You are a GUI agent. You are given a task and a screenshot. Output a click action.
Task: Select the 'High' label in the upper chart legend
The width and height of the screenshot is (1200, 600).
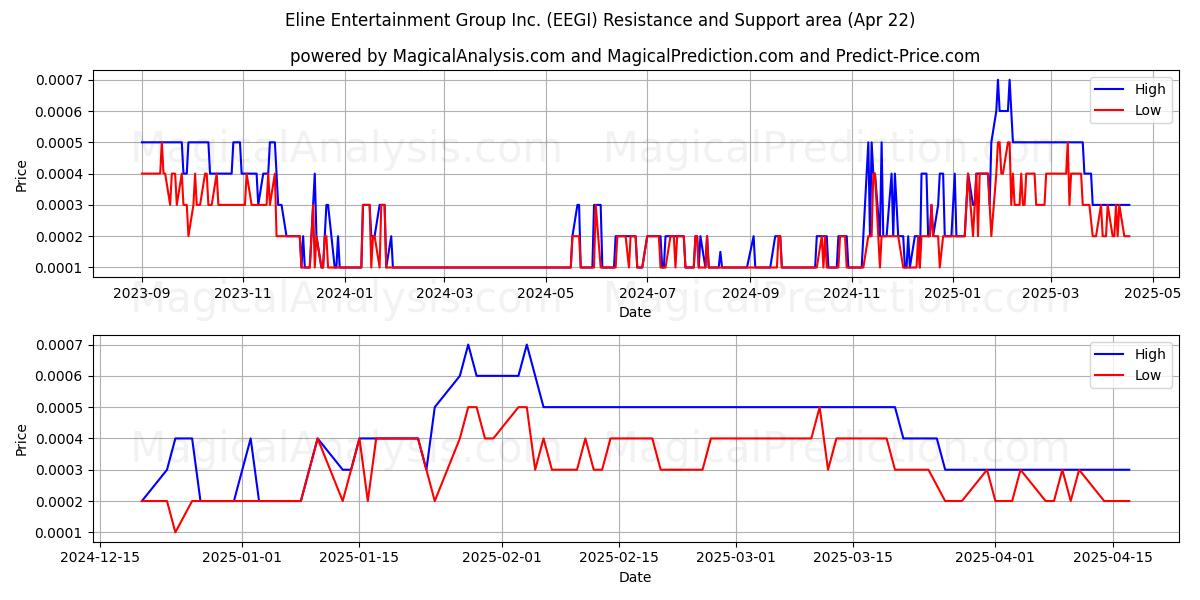(x=1150, y=89)
